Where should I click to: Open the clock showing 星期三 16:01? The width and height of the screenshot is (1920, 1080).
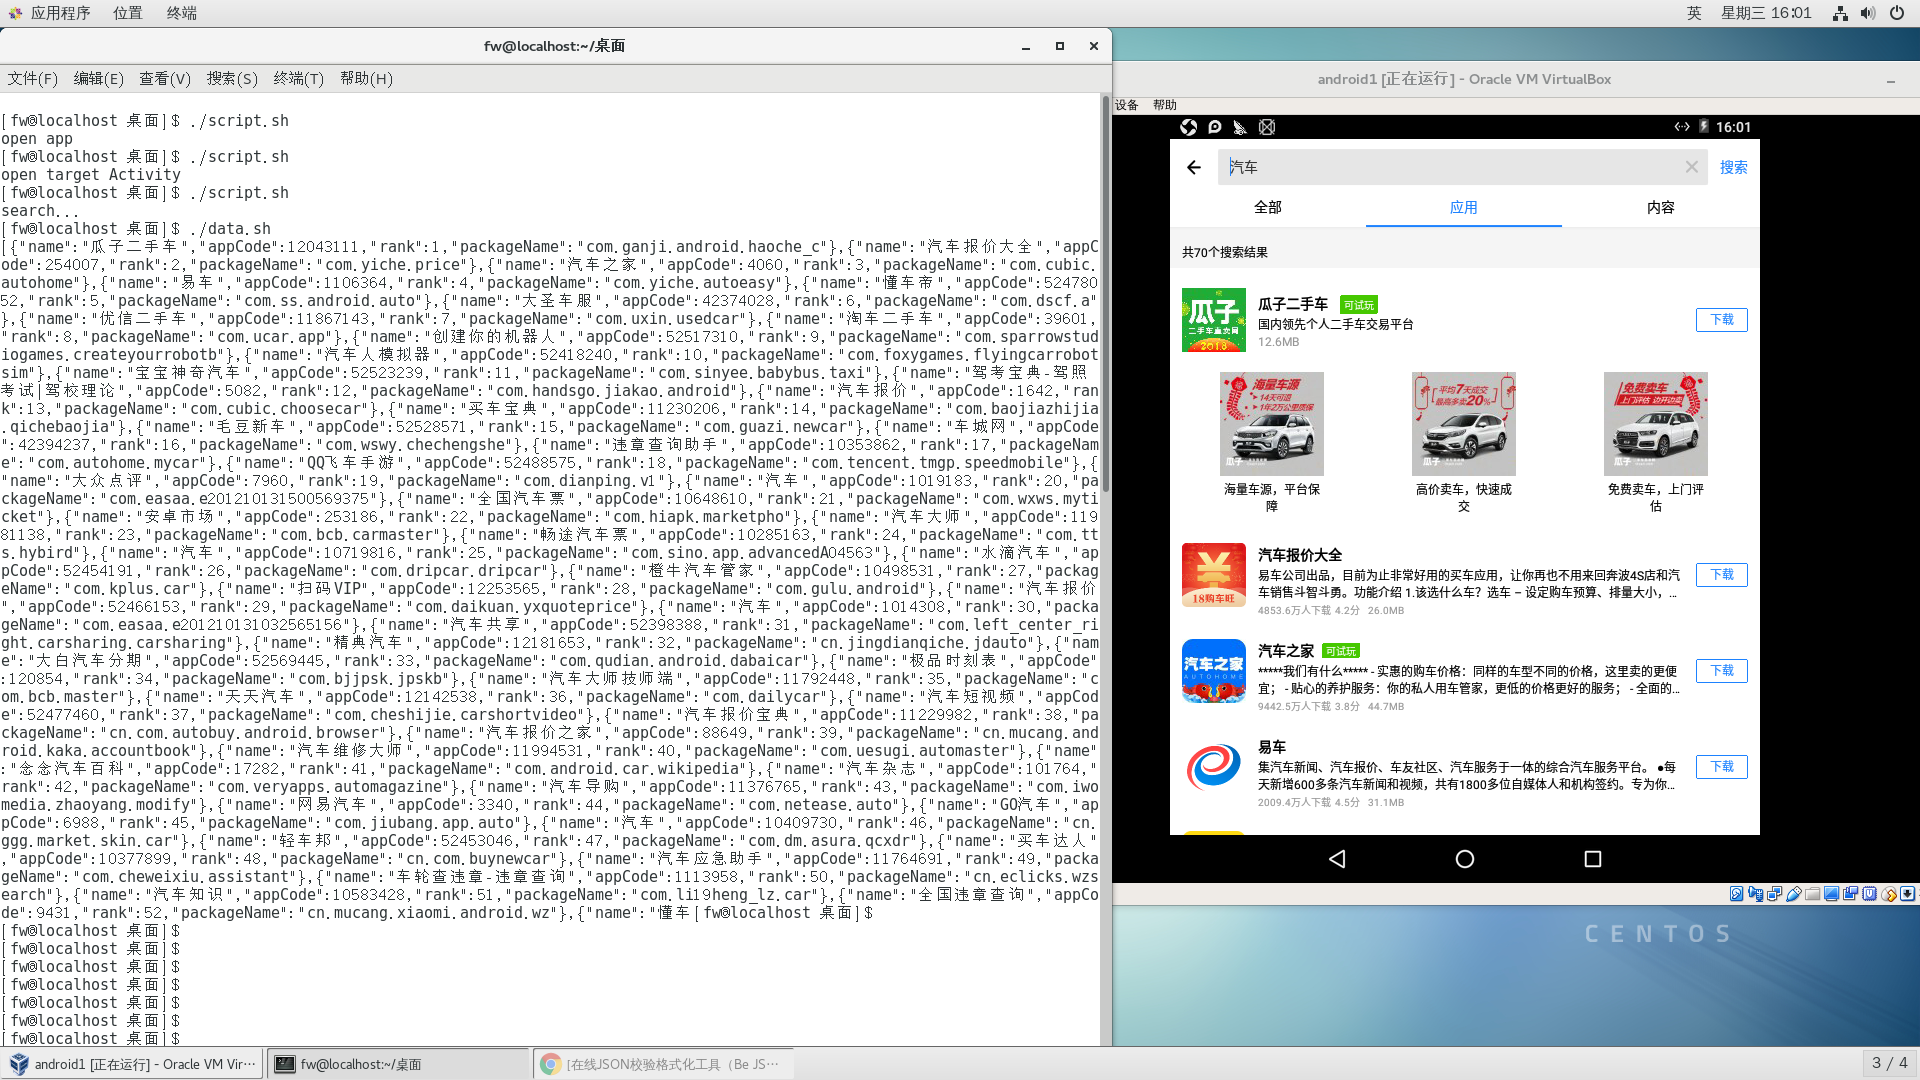point(1766,13)
